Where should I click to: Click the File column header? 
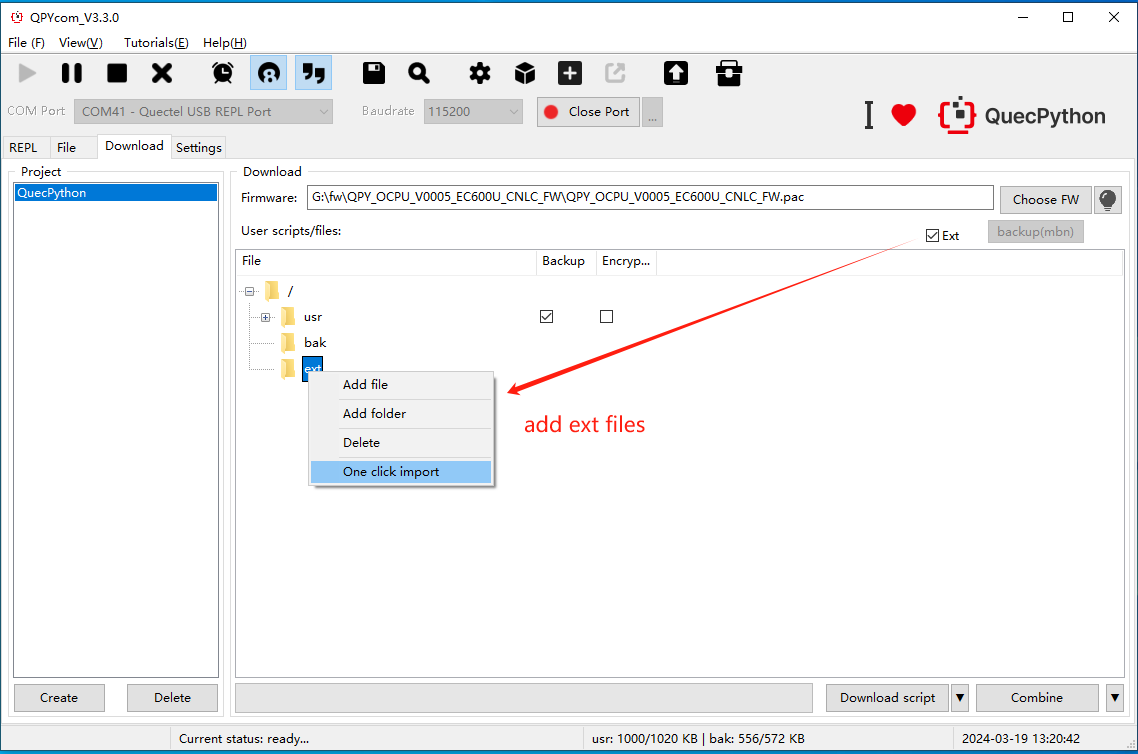[x=386, y=261]
